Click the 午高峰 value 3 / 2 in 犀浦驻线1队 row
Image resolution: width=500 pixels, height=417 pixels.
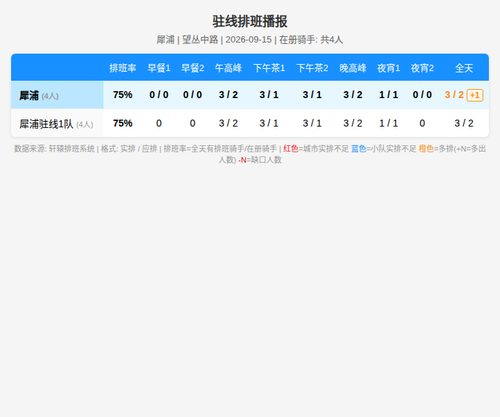[x=228, y=123]
